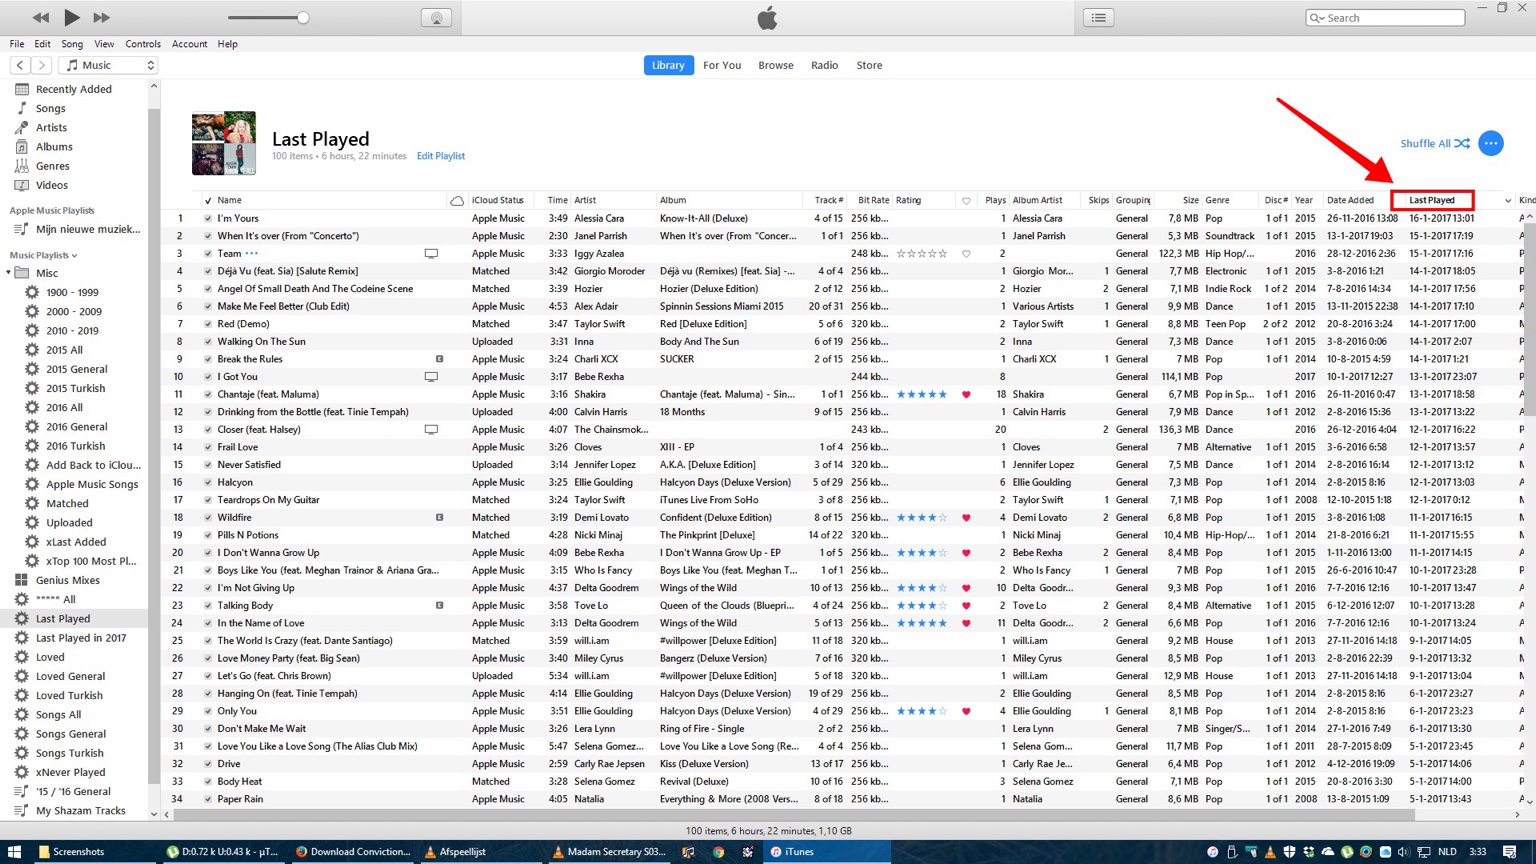This screenshot has height=864, width=1536.
Task: Click the cloud column header icon
Action: coord(457,201)
